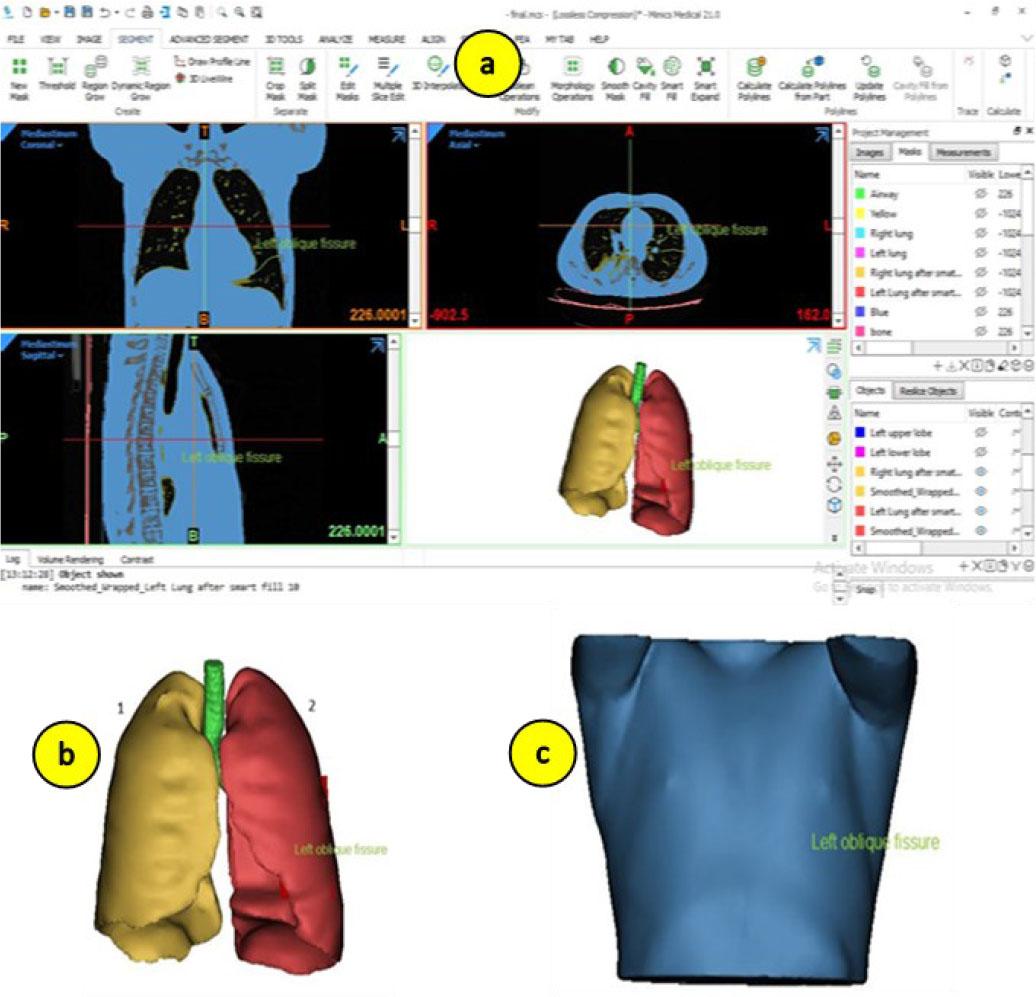Show the Airway mask via visibility icon

(980, 195)
